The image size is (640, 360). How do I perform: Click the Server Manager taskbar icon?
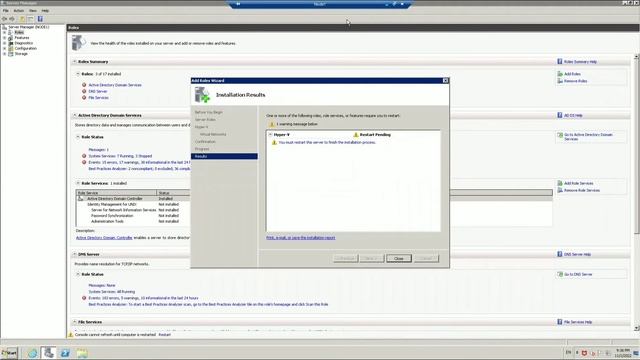click(49, 353)
